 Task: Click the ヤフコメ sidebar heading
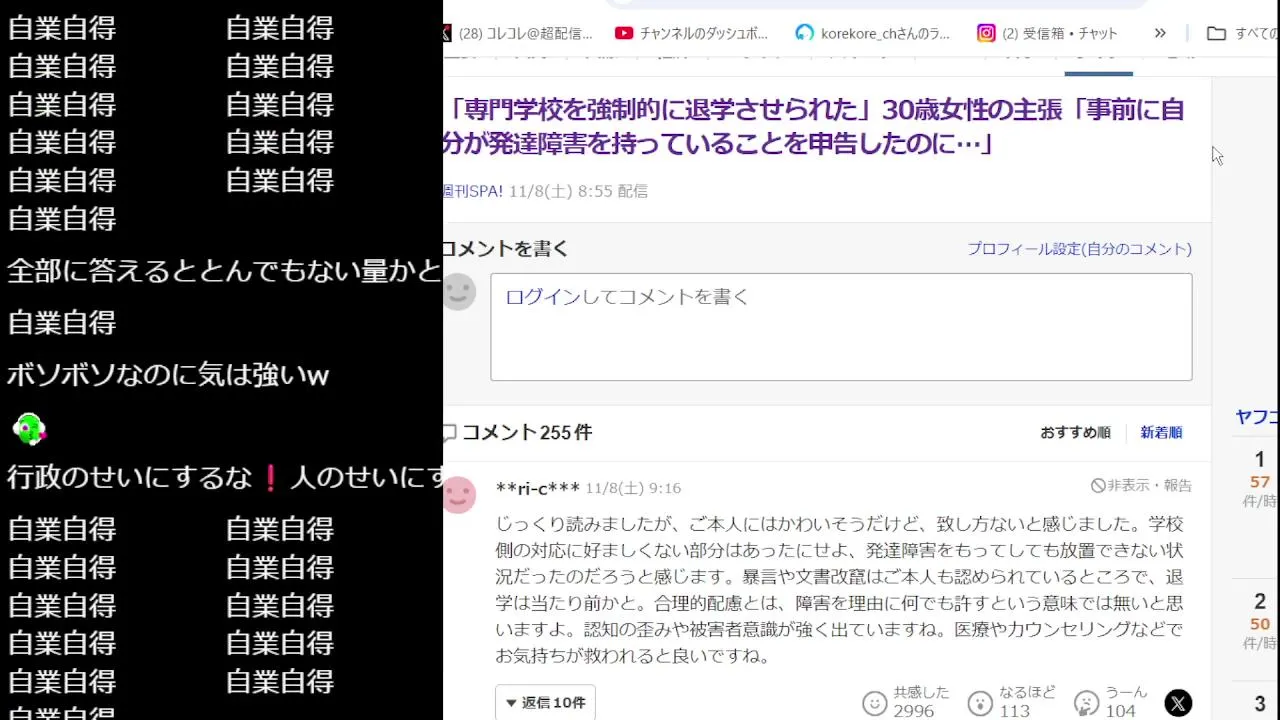(x=1257, y=418)
